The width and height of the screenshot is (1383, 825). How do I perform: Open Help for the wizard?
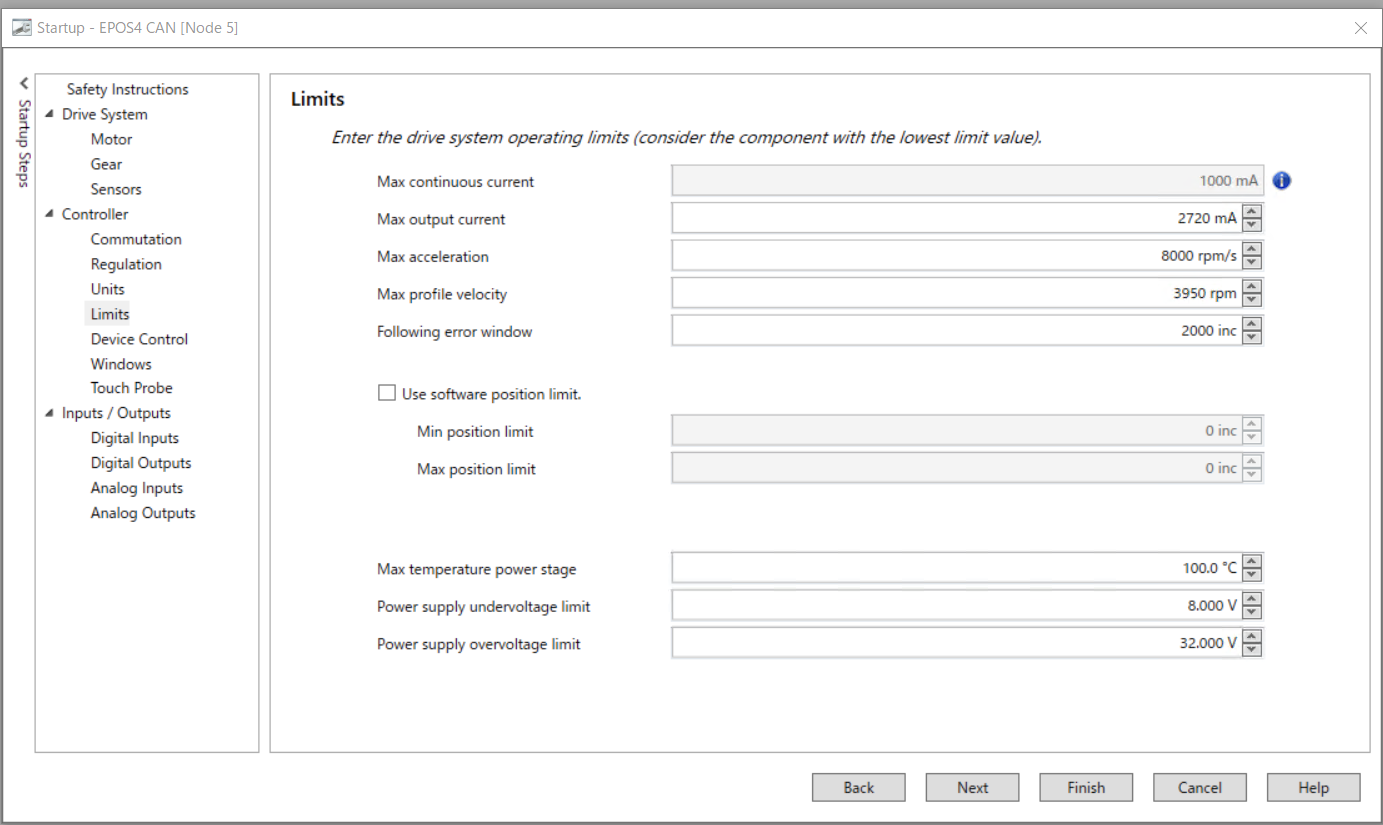[1314, 787]
